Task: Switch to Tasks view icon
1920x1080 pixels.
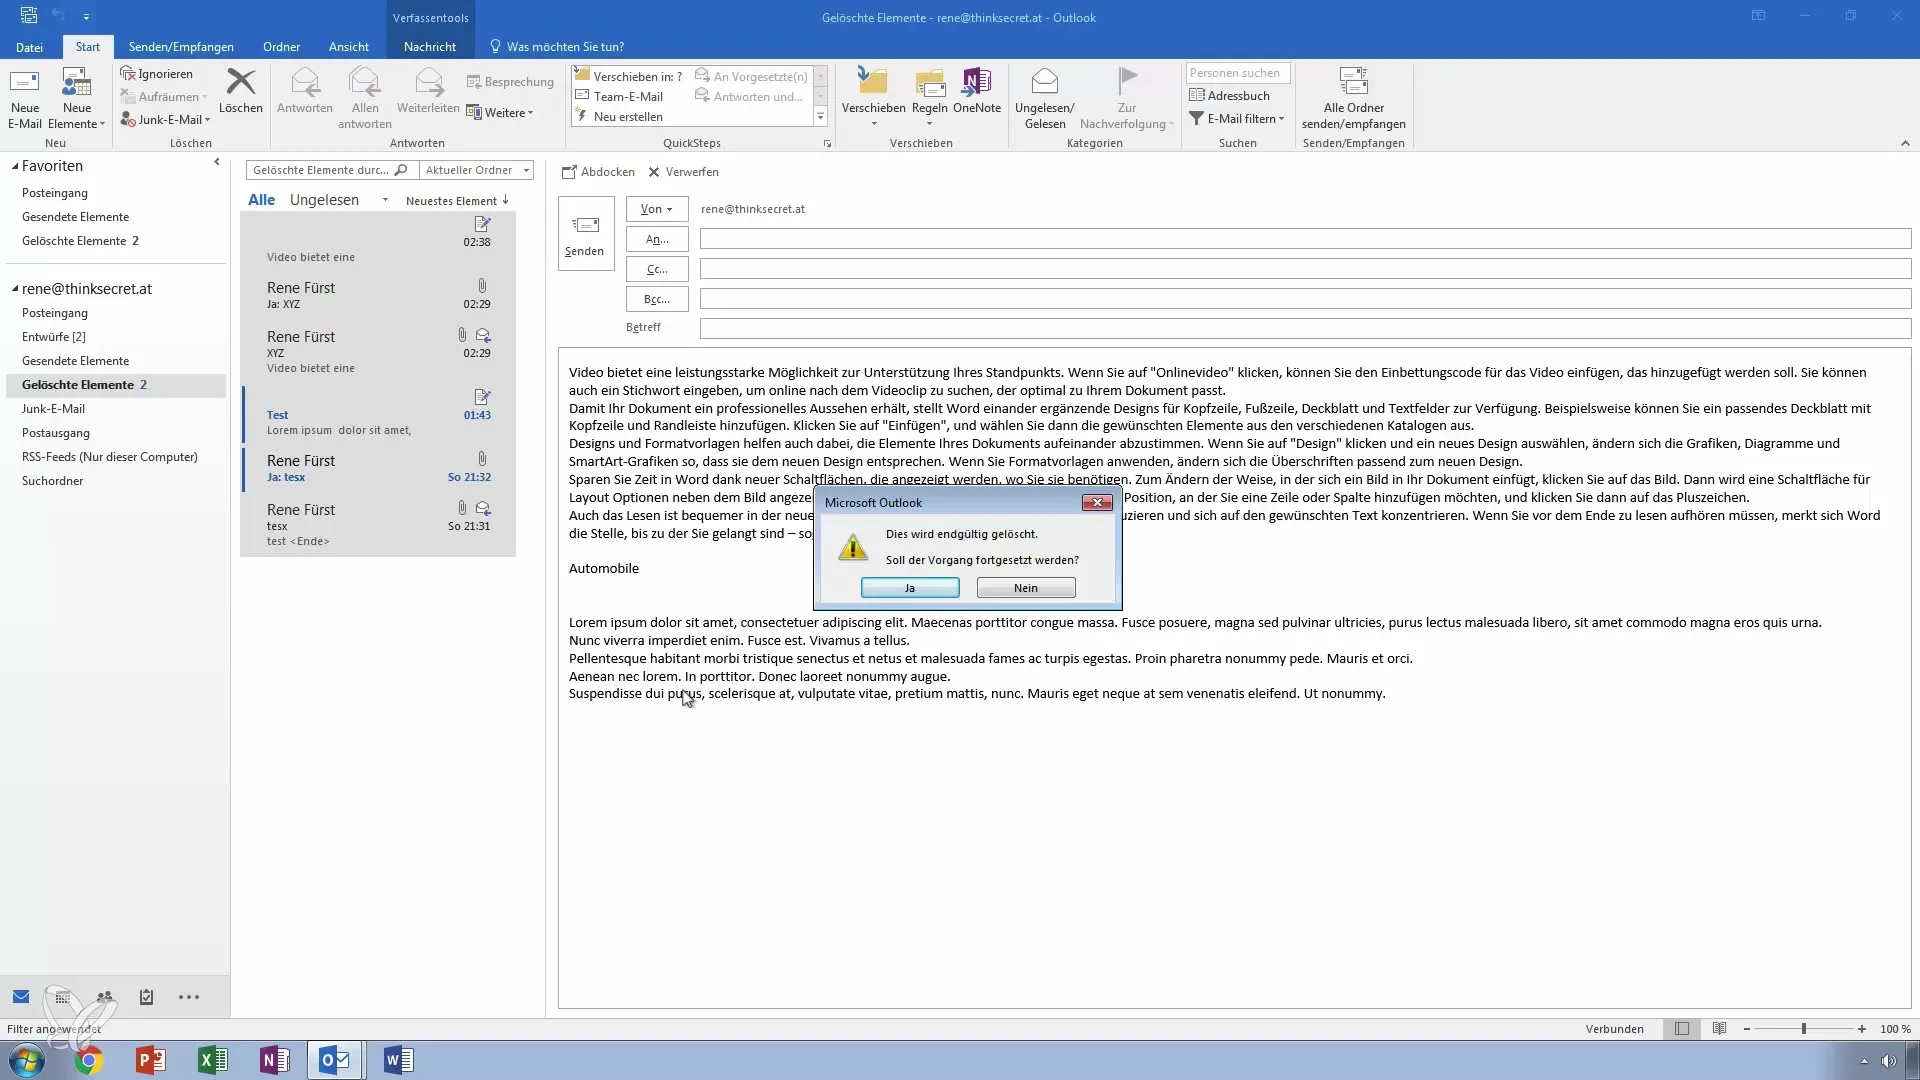Action: click(x=146, y=997)
